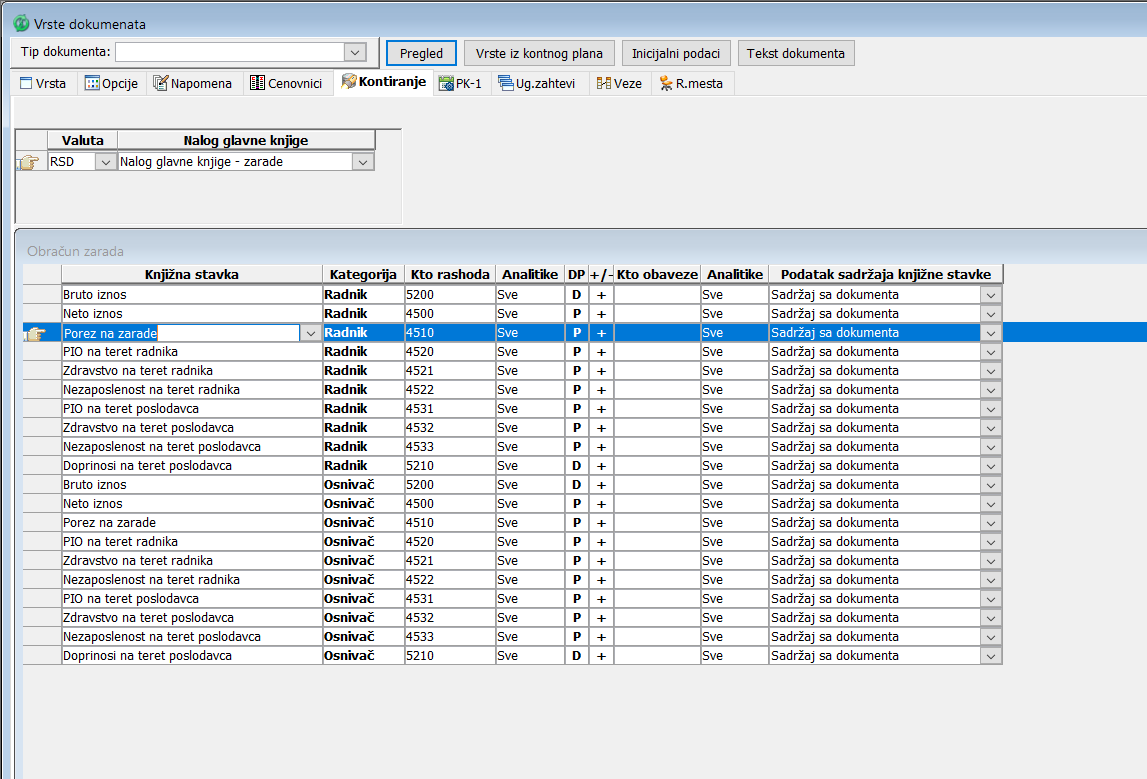Click the Vrste dokumenata window icon

20,22
